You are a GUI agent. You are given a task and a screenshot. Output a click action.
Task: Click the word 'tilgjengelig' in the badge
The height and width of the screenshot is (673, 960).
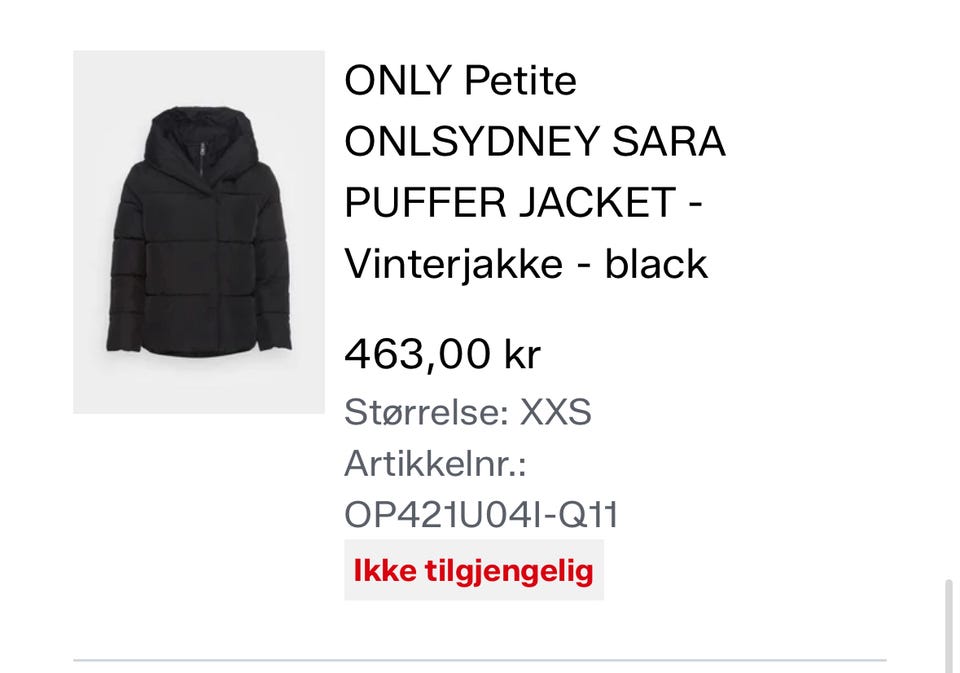509,571
